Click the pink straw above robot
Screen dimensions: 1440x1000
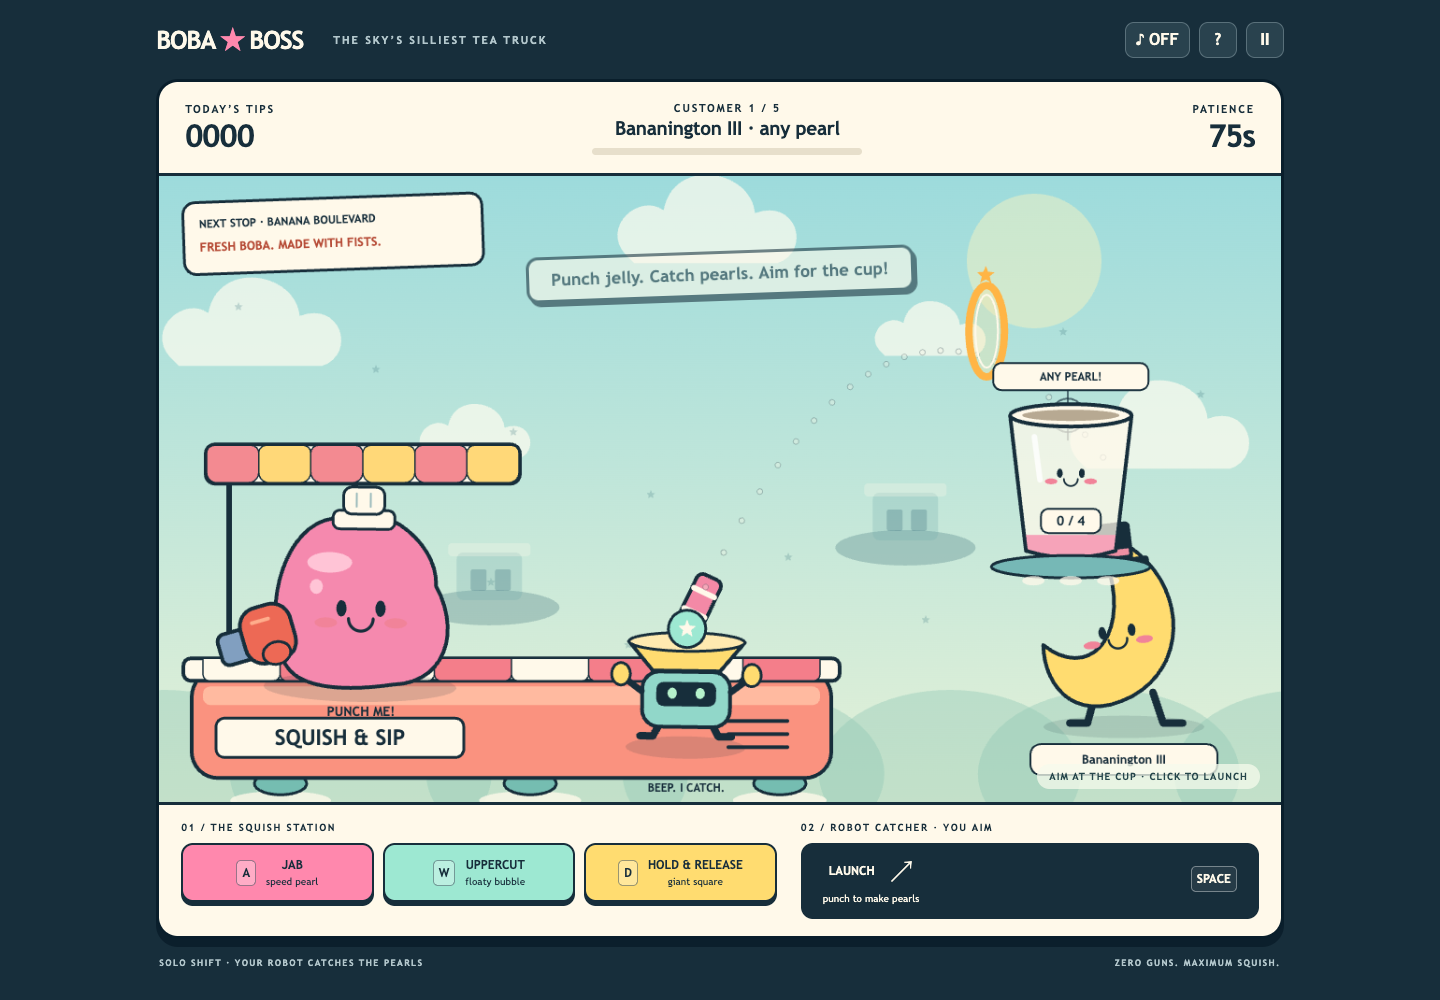tap(701, 596)
